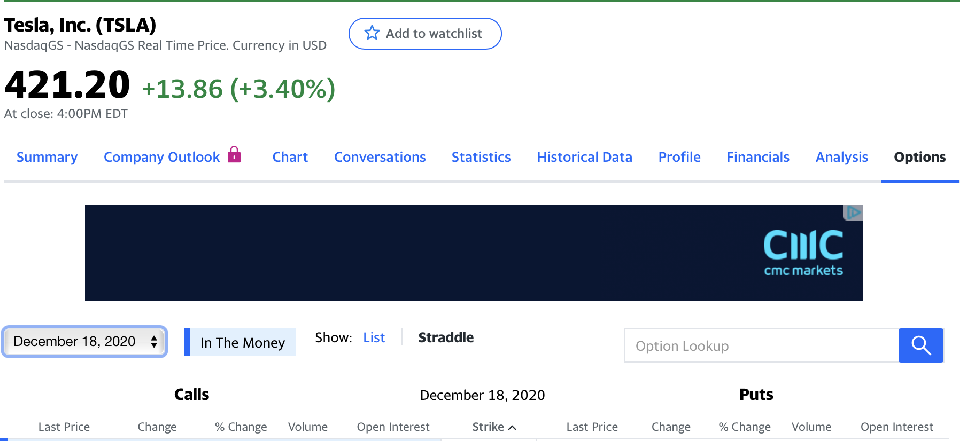Click the star icon on Add to watchlist
This screenshot has height=441, width=960.
tap(372, 33)
